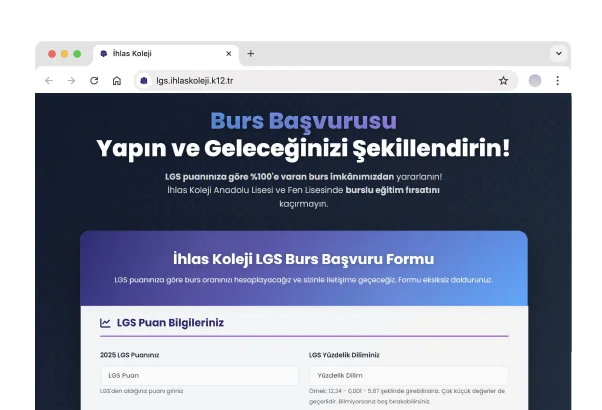Select the İhlas Koleji browser tab

[165, 55]
